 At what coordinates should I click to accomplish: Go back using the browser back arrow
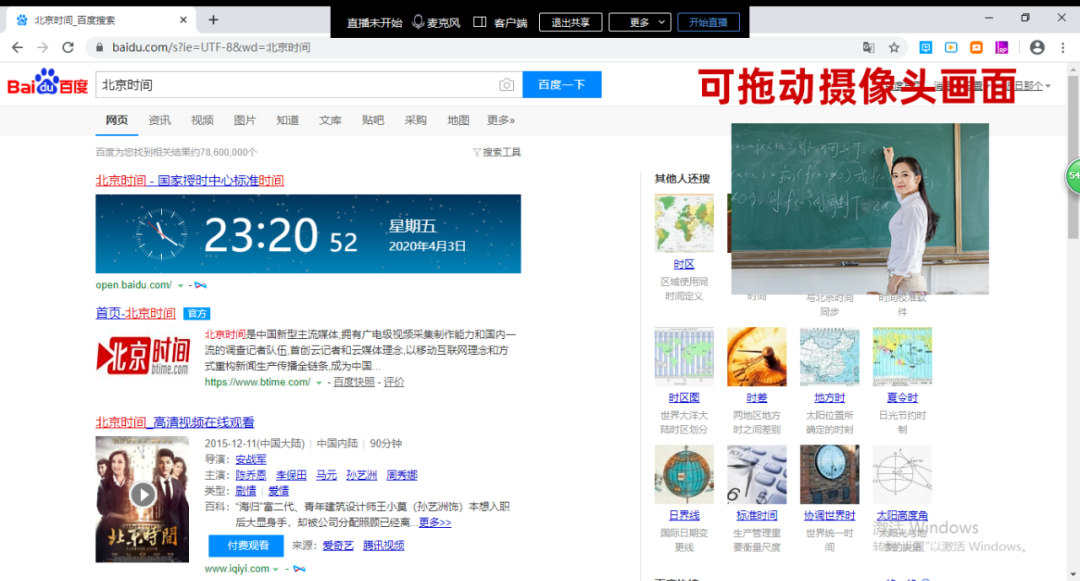pos(17,47)
